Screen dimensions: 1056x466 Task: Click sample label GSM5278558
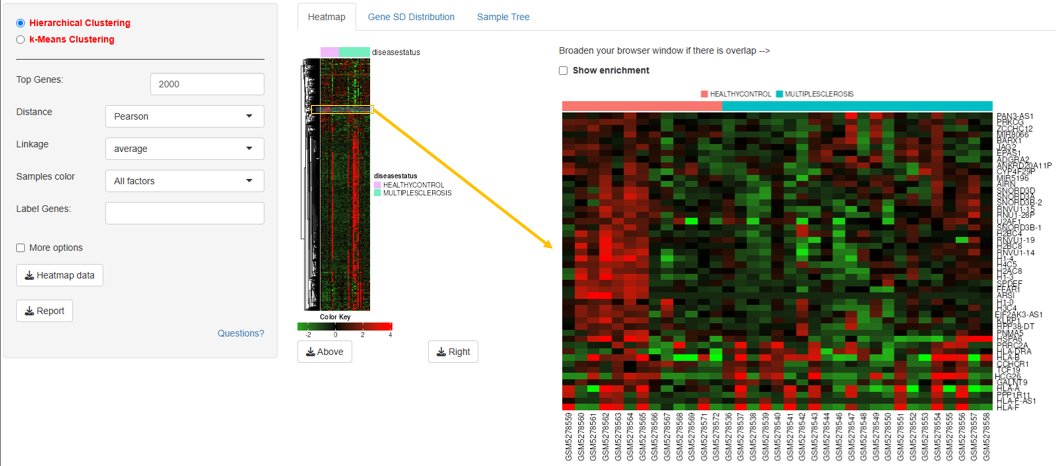coord(987,437)
